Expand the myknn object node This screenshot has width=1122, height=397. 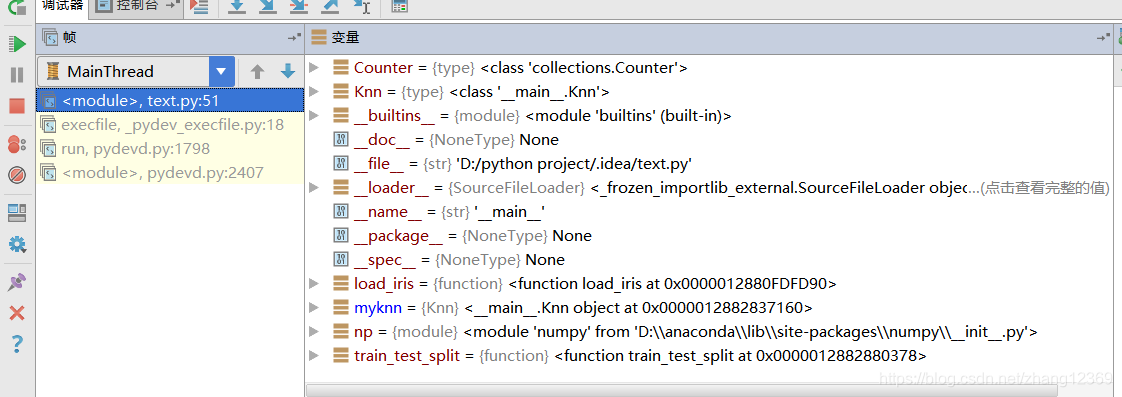[313, 308]
